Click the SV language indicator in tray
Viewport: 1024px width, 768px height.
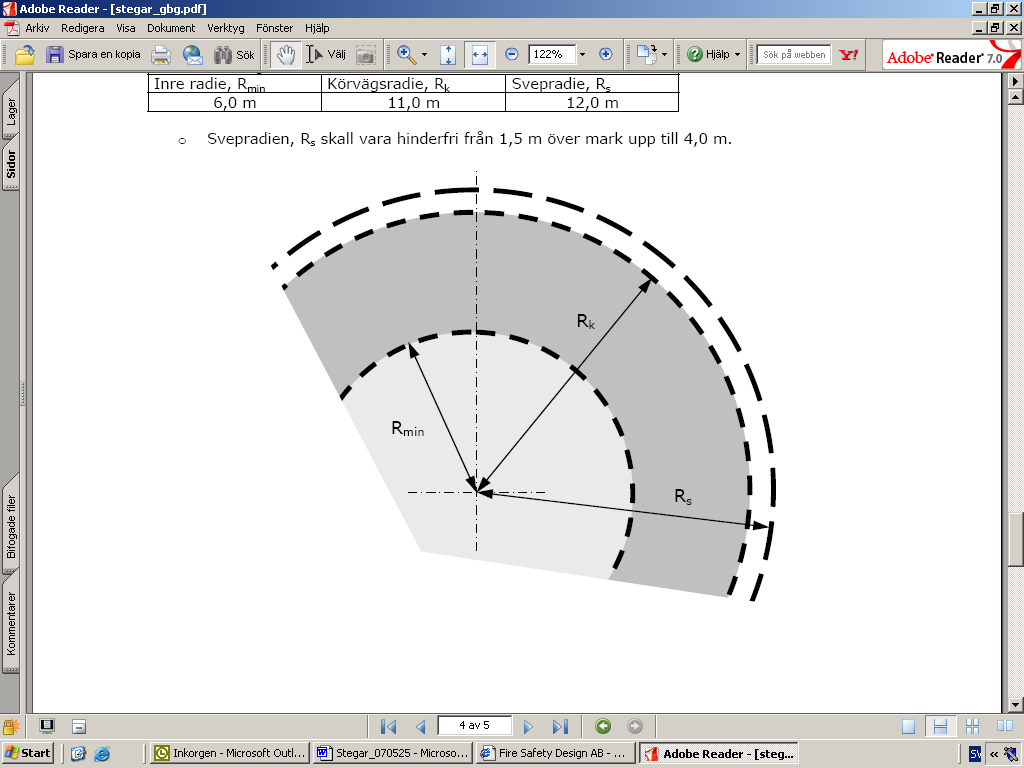[975, 754]
